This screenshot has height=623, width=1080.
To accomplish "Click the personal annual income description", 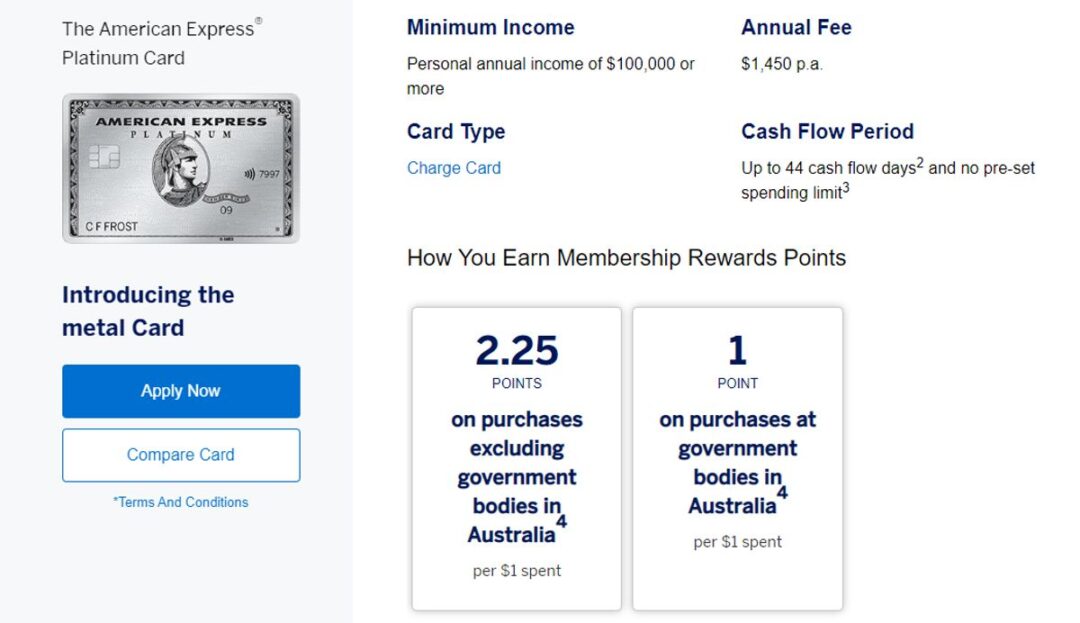I will pos(549,75).
